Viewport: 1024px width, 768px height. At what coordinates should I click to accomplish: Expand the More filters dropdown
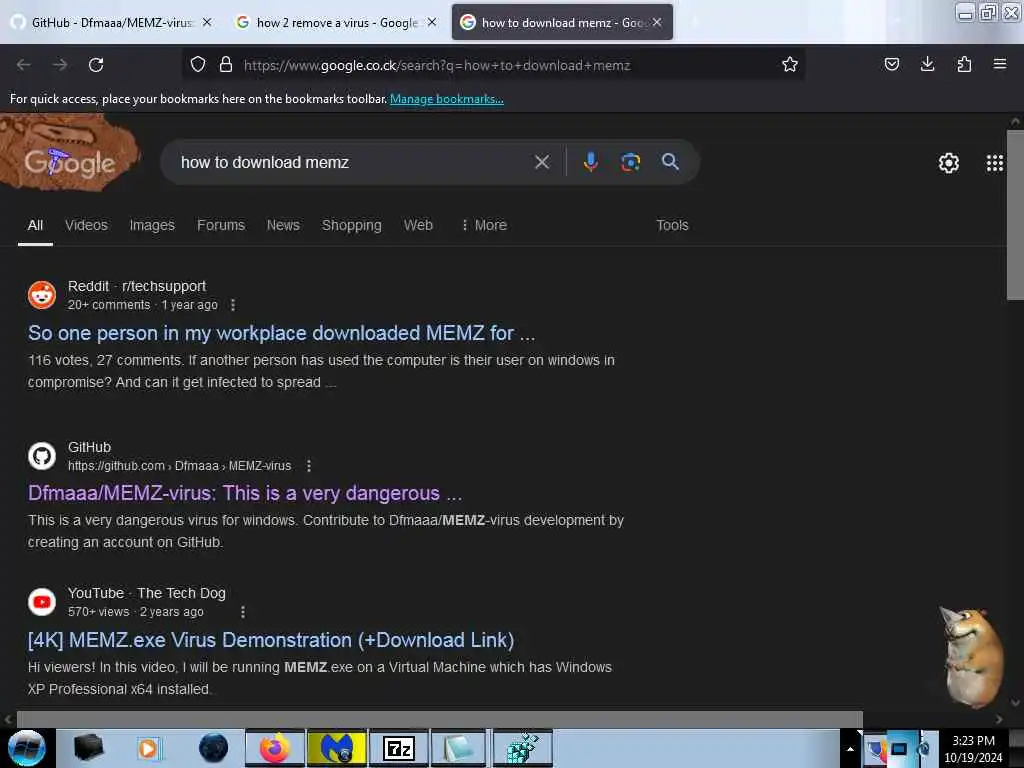tap(484, 225)
